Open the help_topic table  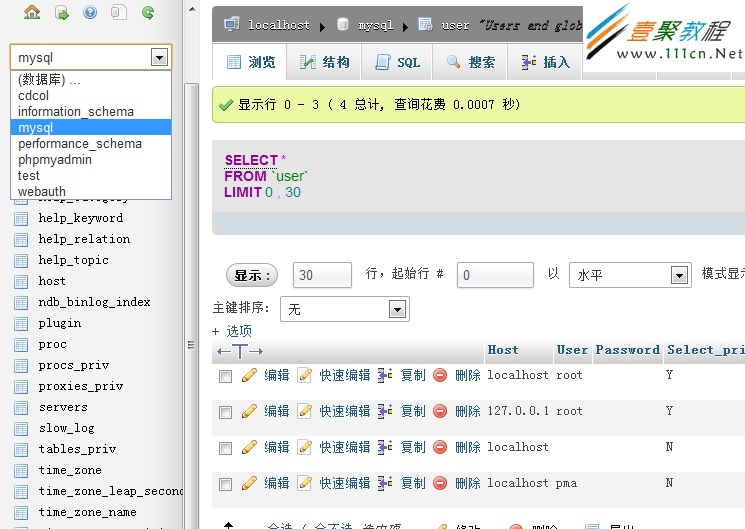74,260
